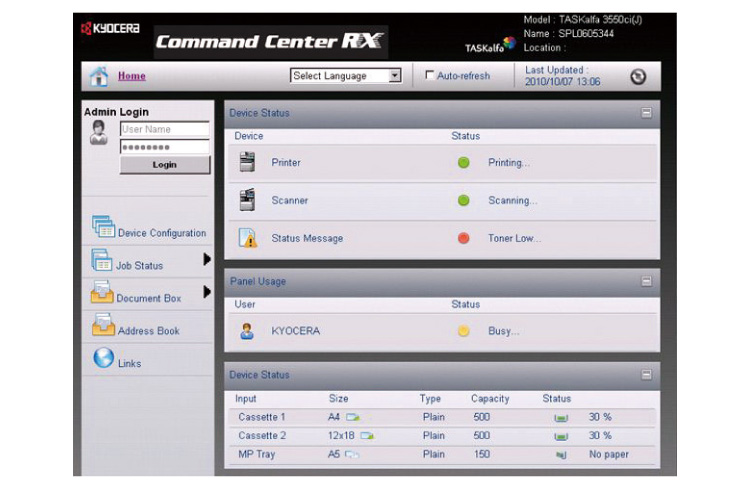Click Cassette 1 paper level icon
Viewport: 750px width, 488px height.
[x=561, y=418]
